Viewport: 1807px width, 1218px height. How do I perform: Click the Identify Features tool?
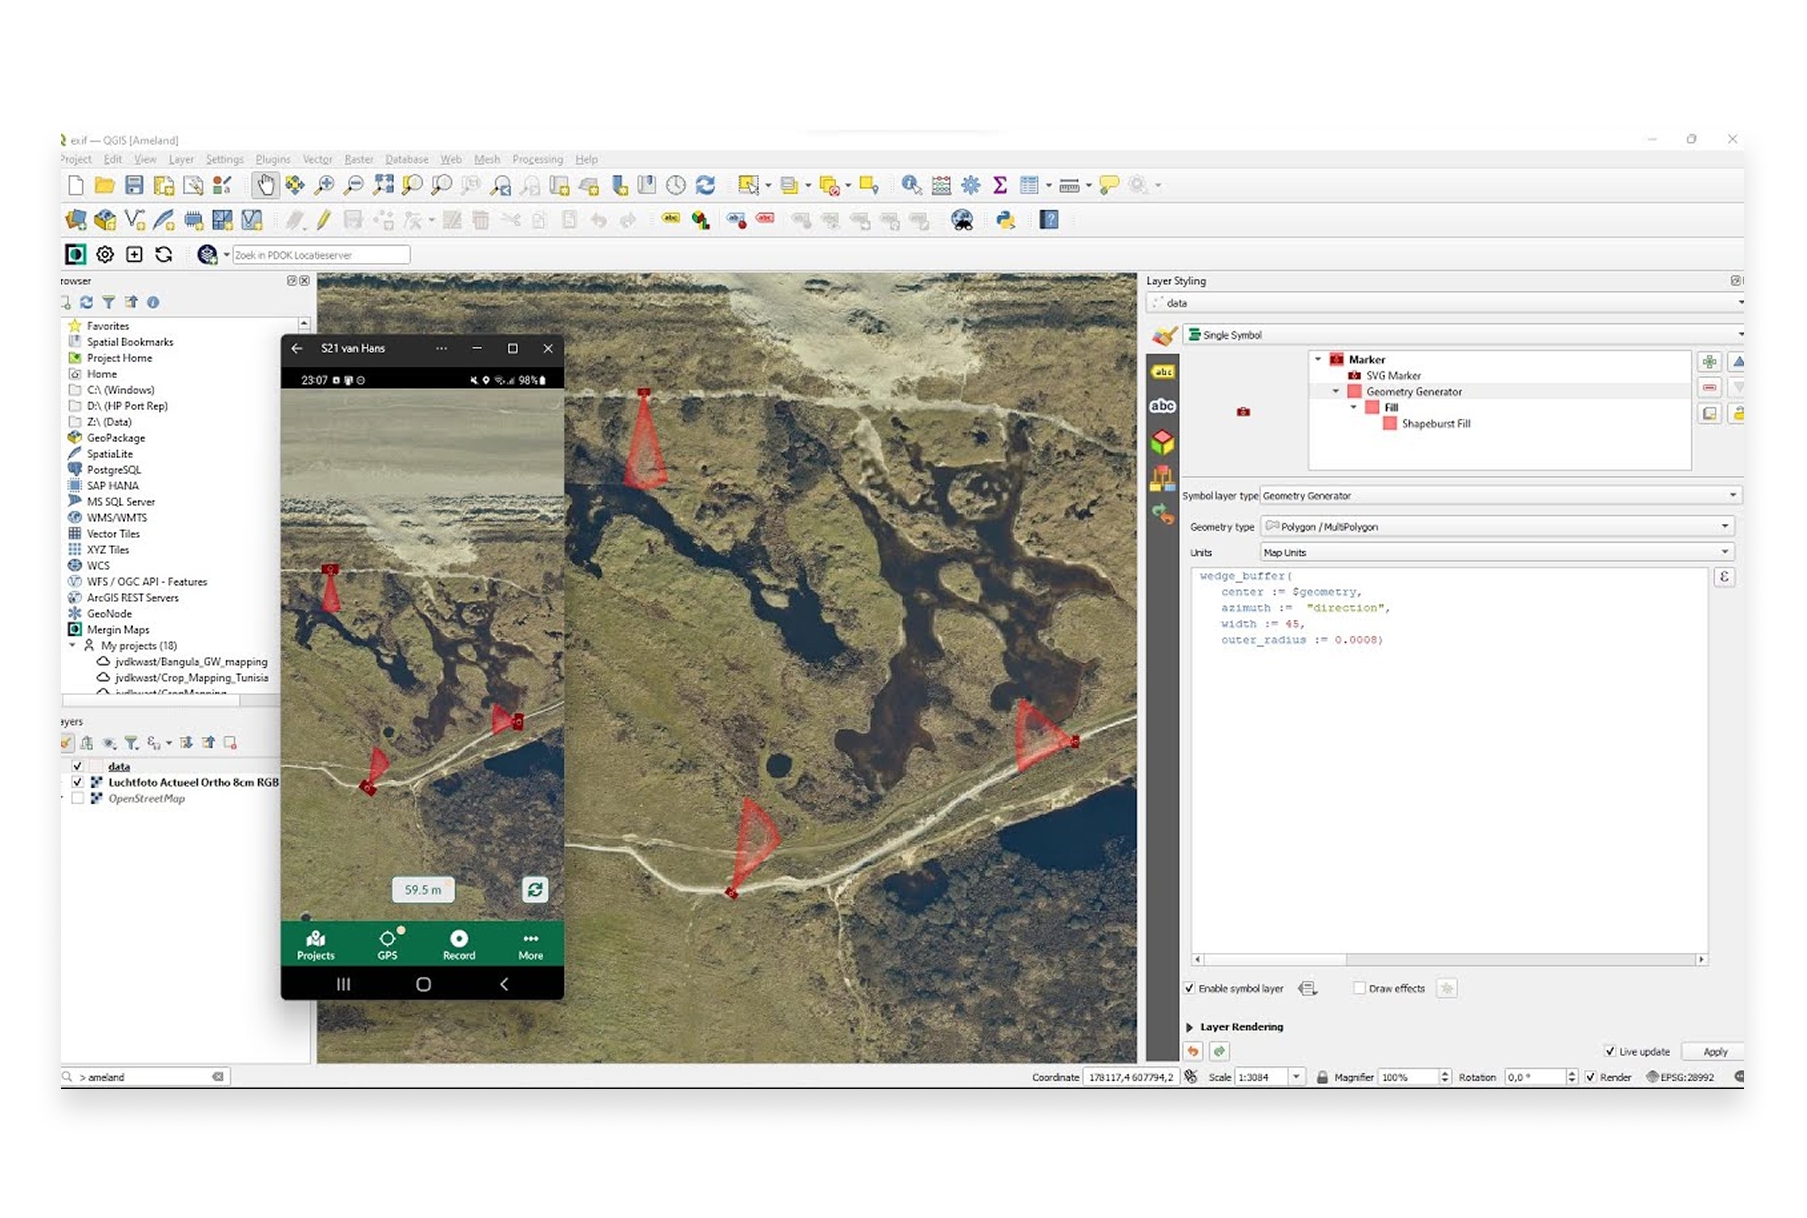pyautogui.click(x=911, y=185)
